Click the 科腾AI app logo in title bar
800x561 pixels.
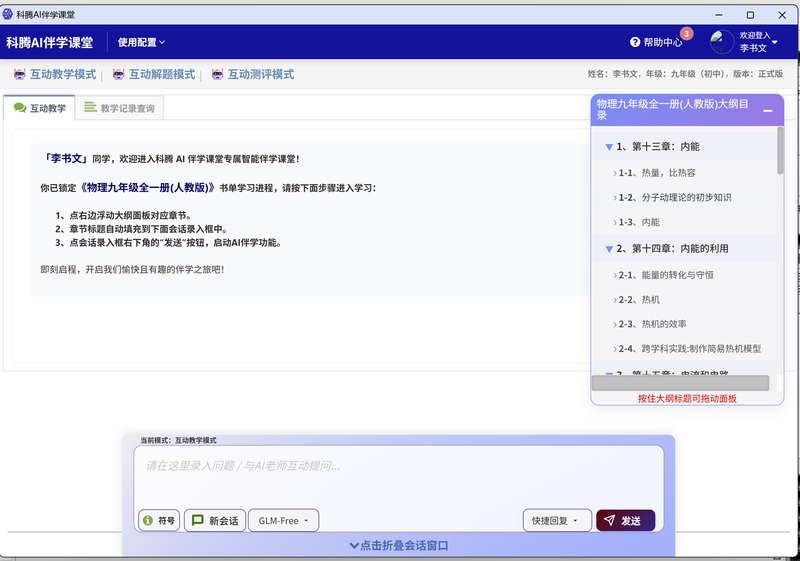9,15
